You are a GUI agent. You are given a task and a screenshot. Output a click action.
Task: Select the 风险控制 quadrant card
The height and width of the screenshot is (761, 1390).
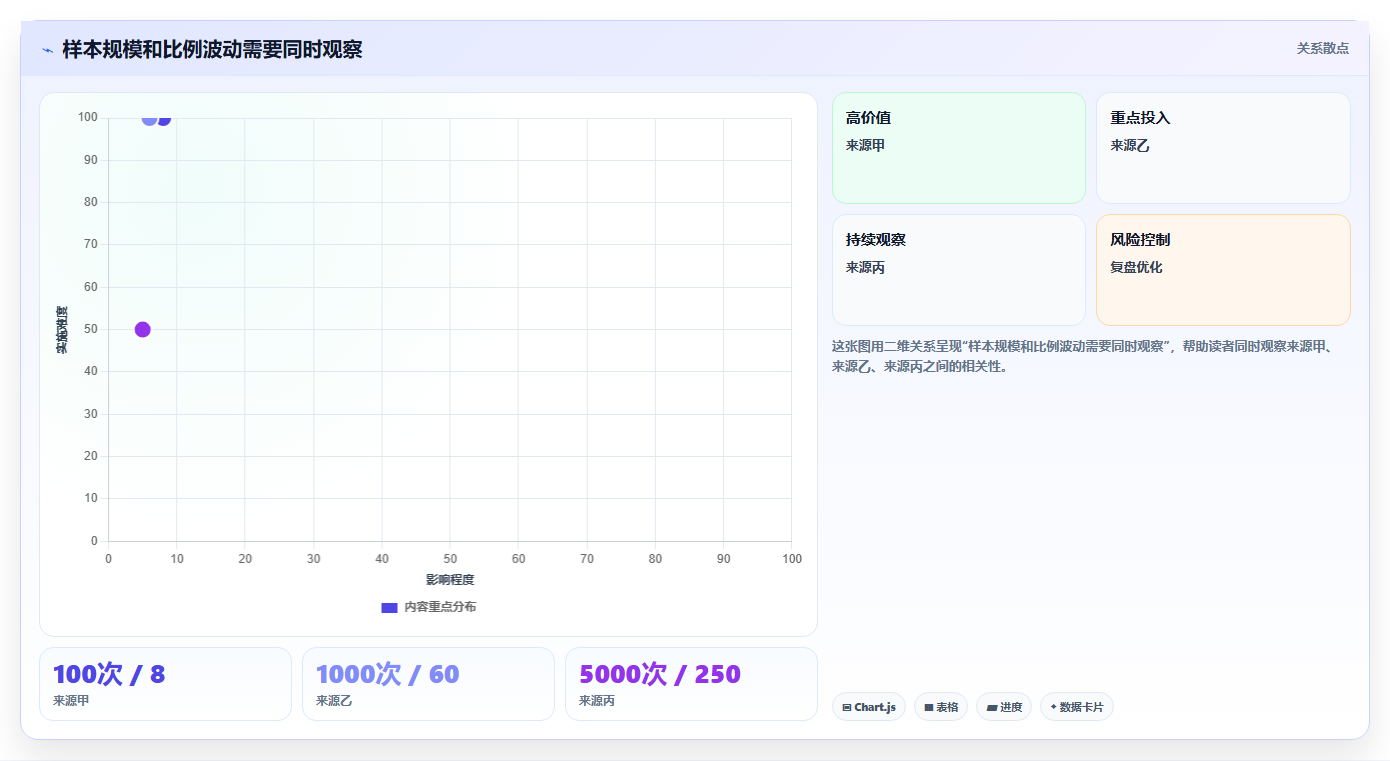click(1223, 270)
